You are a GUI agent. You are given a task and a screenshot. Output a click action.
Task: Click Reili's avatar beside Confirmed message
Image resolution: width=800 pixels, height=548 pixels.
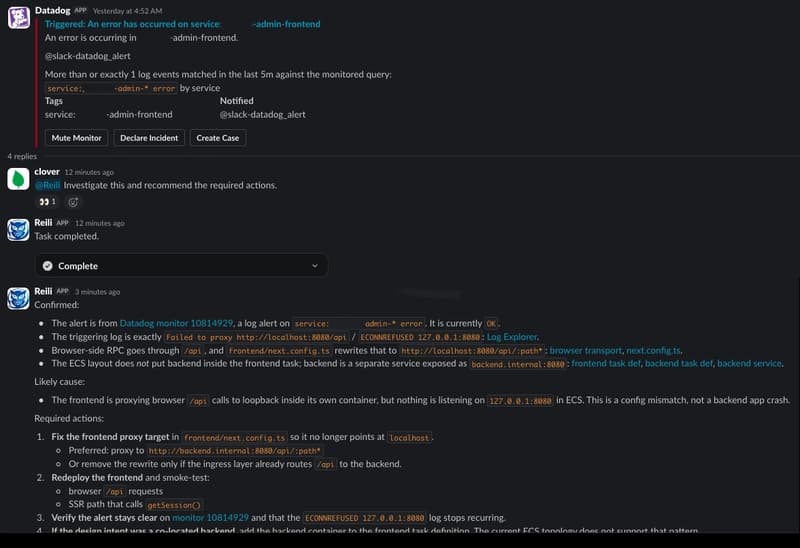coord(18,298)
